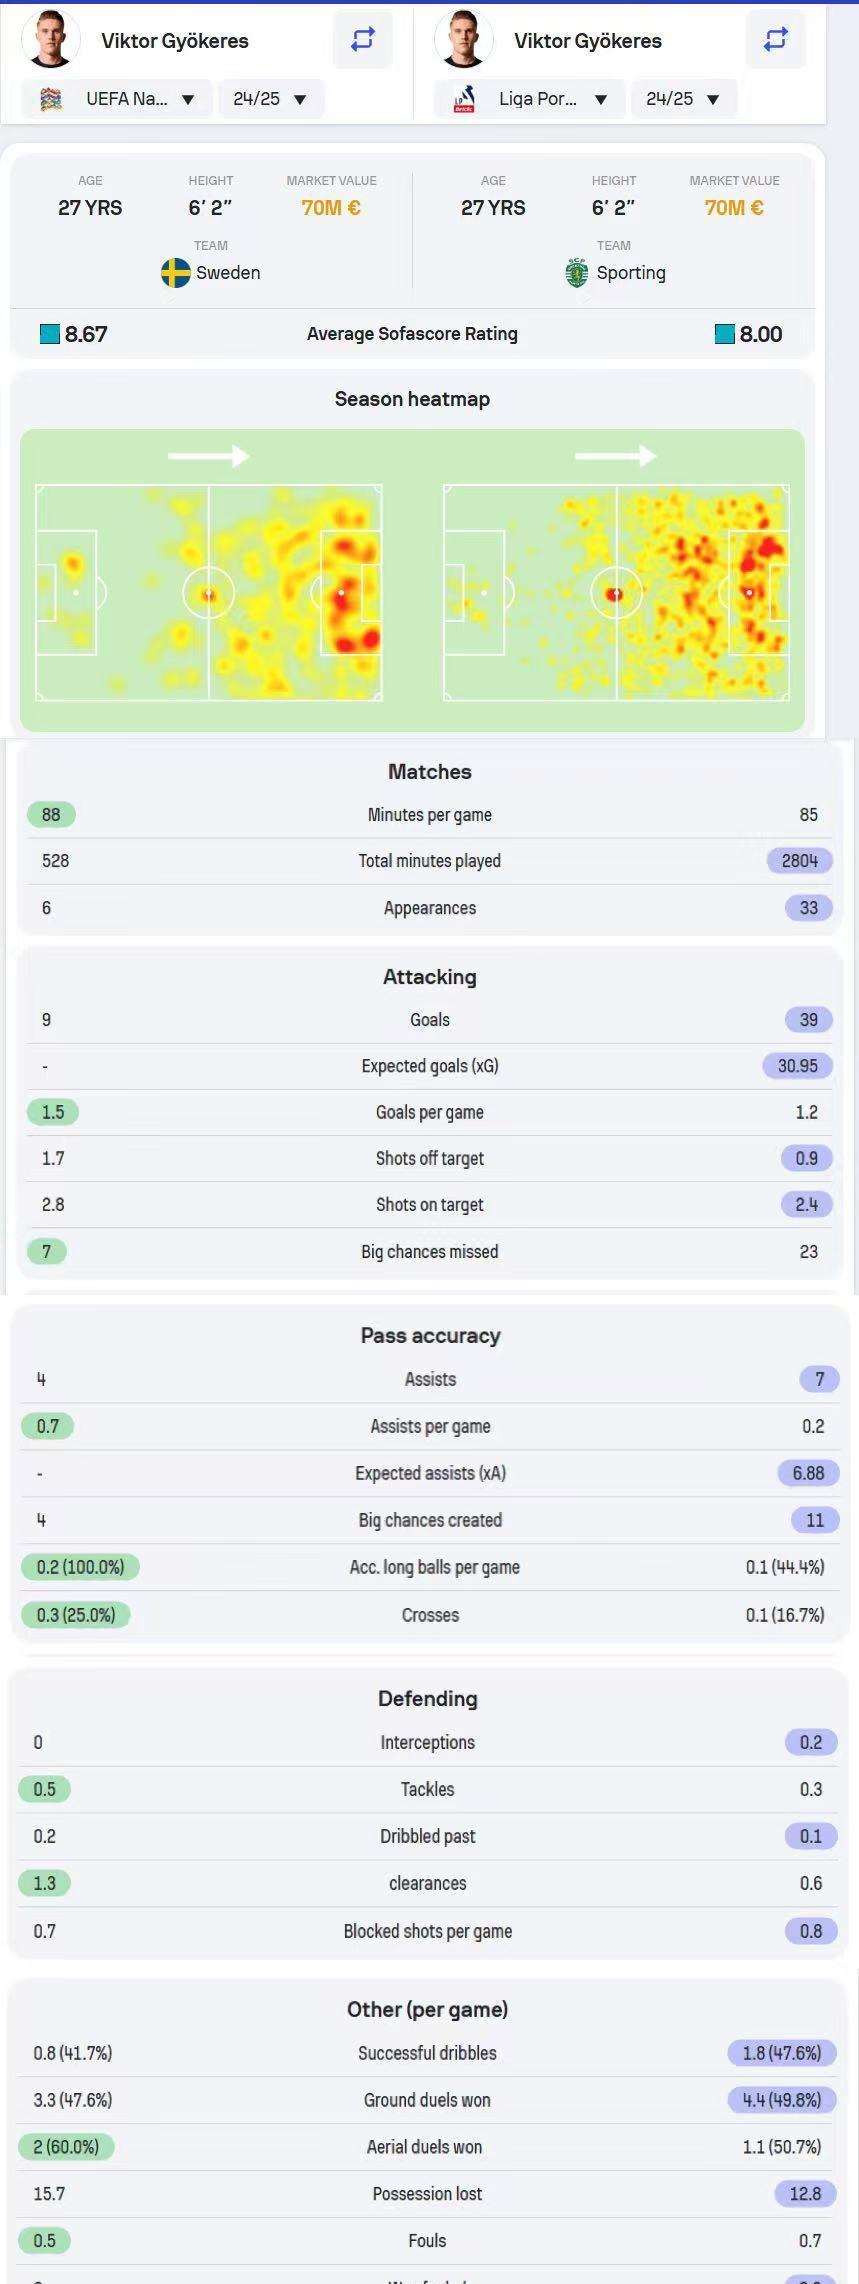Click the Sporting club crest icon
The height and width of the screenshot is (2284, 859).
coord(577,273)
